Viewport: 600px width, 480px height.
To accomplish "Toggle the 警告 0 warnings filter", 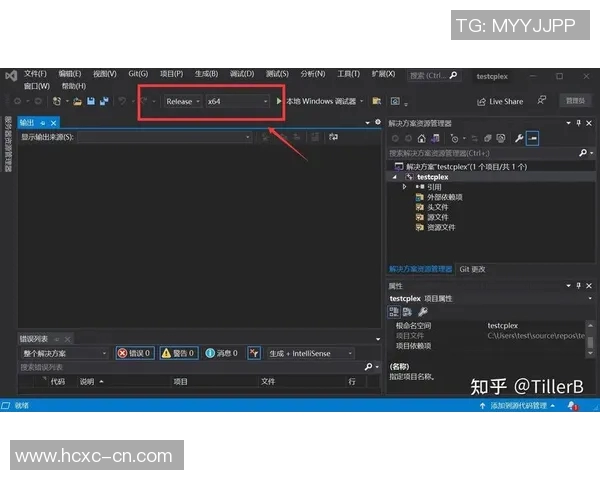I will coord(178,353).
